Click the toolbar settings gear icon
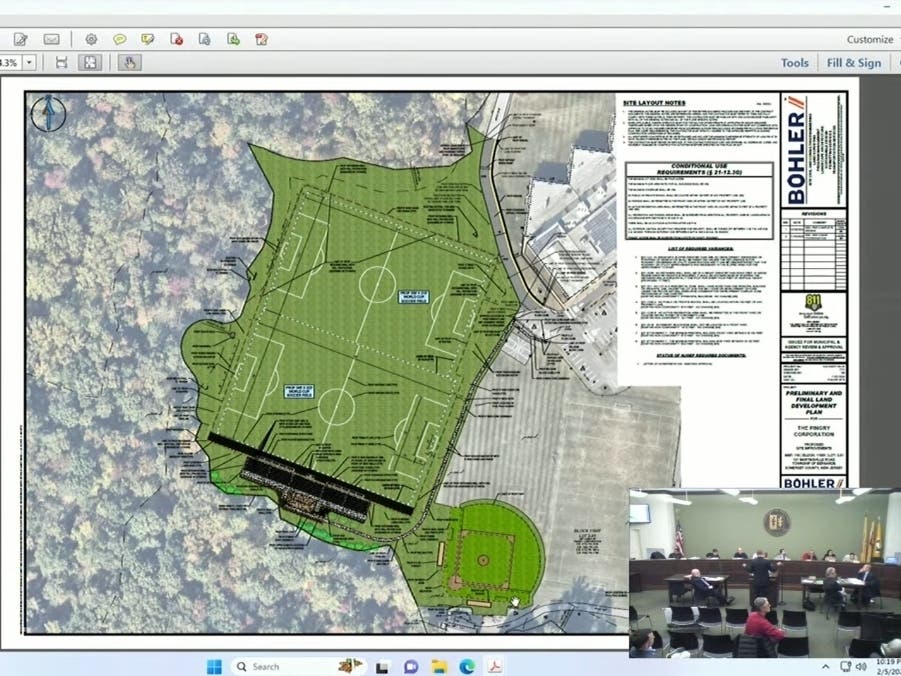Screen dimensions: 901x676 coord(91,38)
